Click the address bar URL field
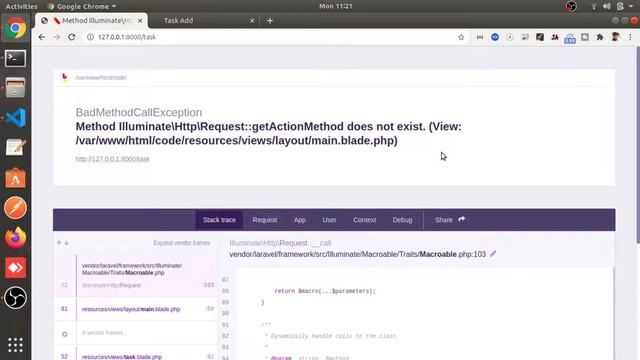The height and width of the screenshot is (360, 640). (x=269, y=37)
